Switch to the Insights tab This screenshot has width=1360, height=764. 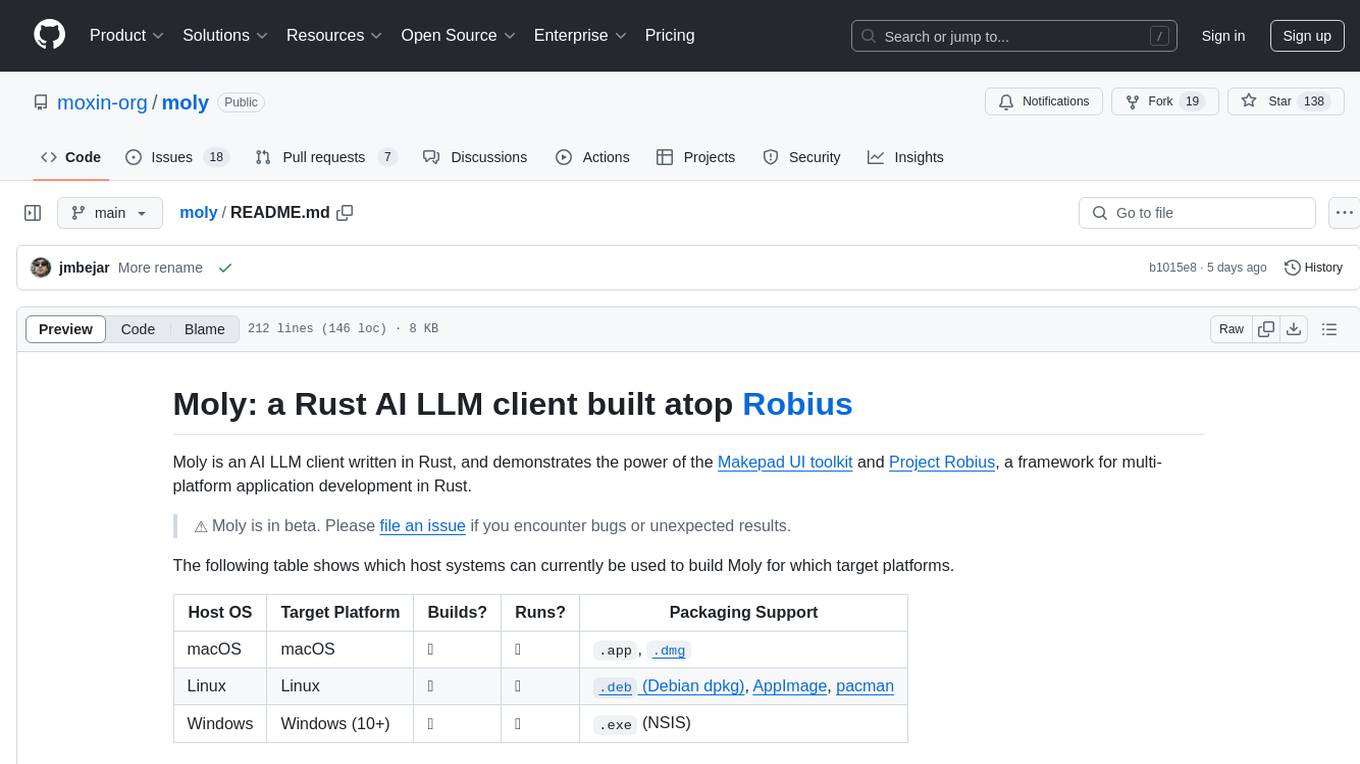coord(905,157)
